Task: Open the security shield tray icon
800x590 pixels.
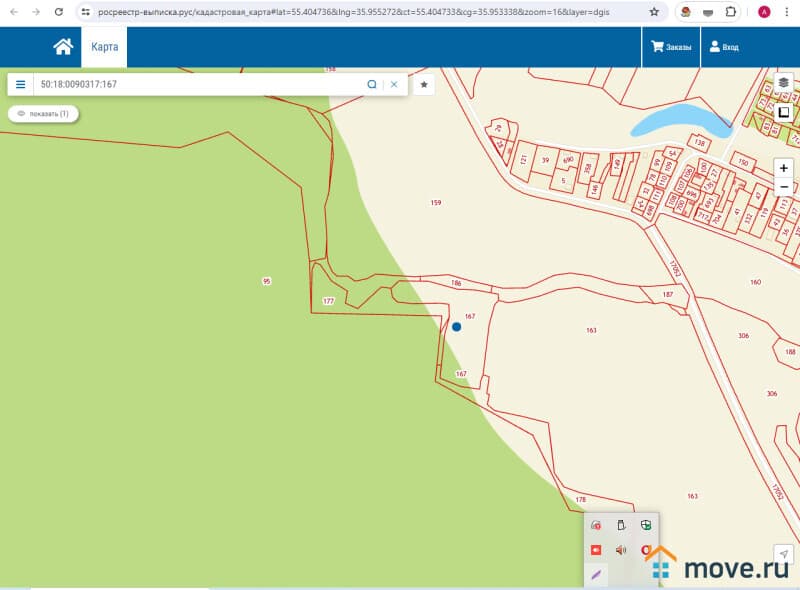Action: (646, 525)
